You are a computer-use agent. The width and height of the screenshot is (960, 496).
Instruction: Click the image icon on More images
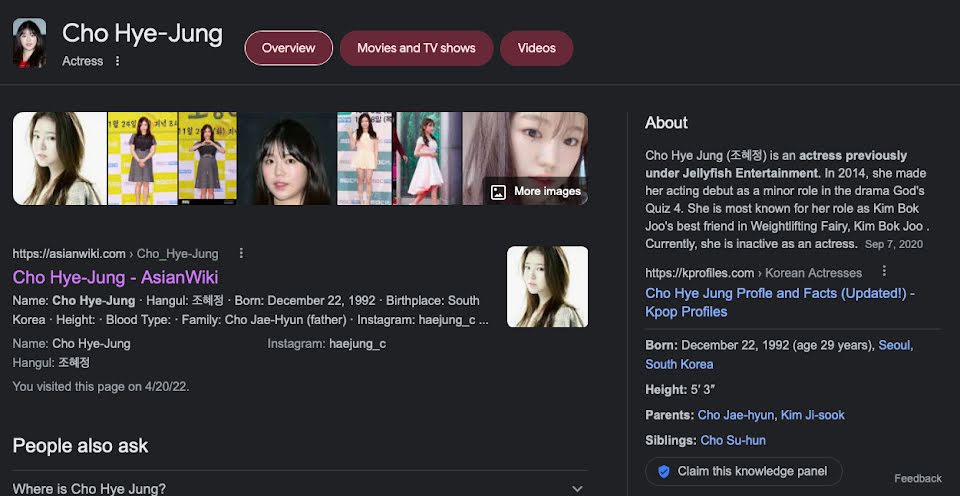click(498, 192)
